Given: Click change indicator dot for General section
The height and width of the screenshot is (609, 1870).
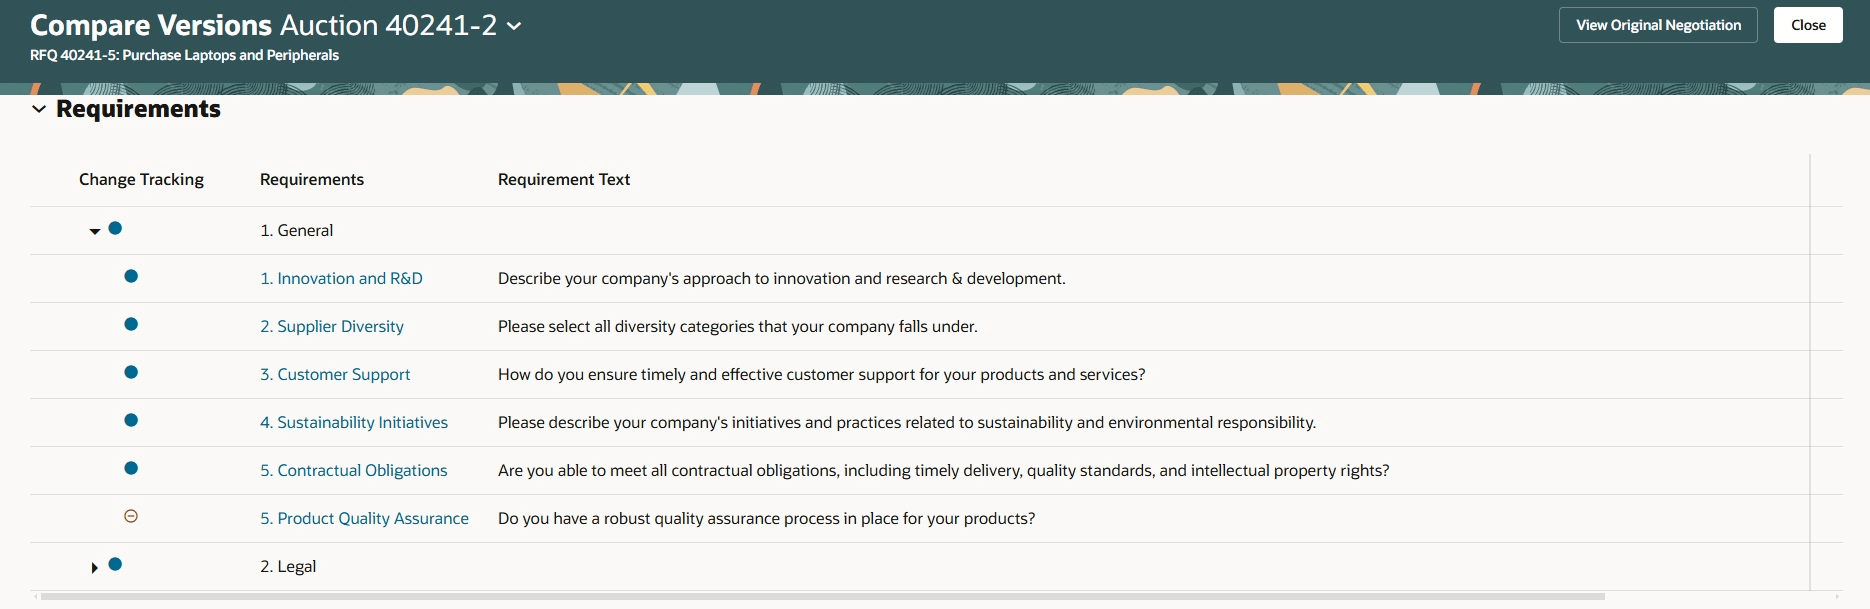Looking at the screenshot, I should [115, 228].
